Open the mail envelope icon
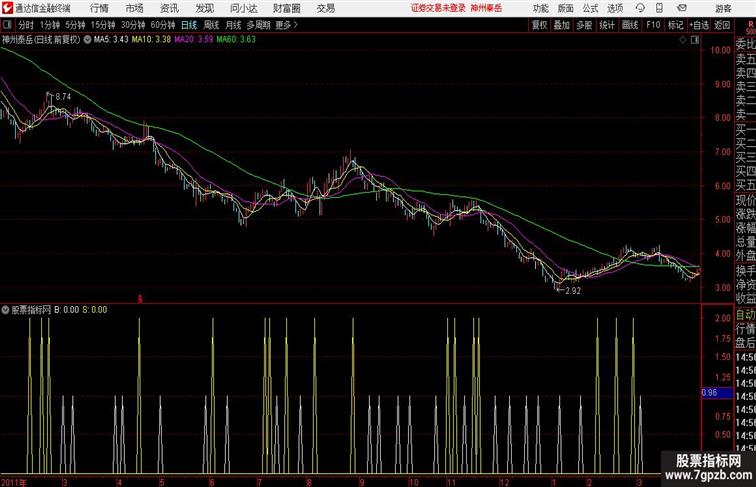756x487 pixels. pos(682,8)
